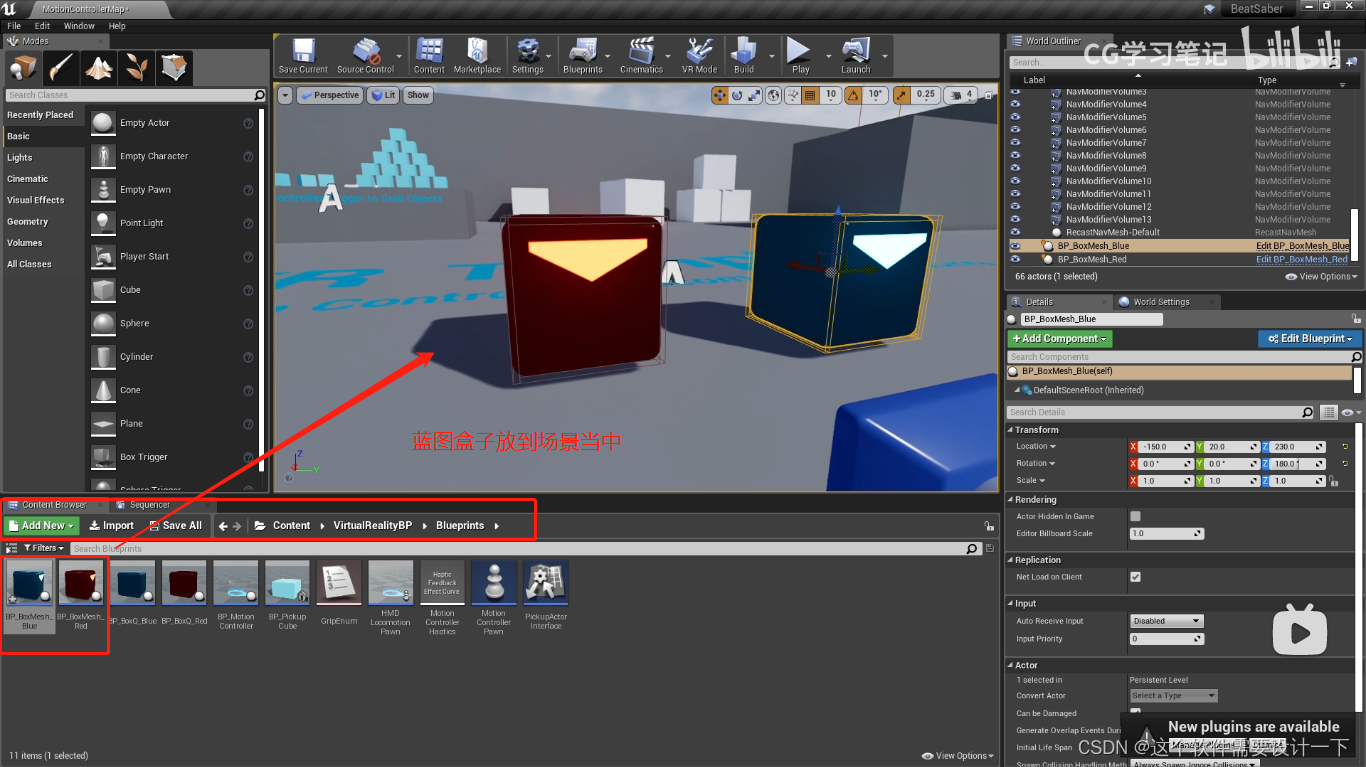Open the Perspective viewport mode dropdown
Image resolution: width=1366 pixels, height=767 pixels.
[x=330, y=95]
